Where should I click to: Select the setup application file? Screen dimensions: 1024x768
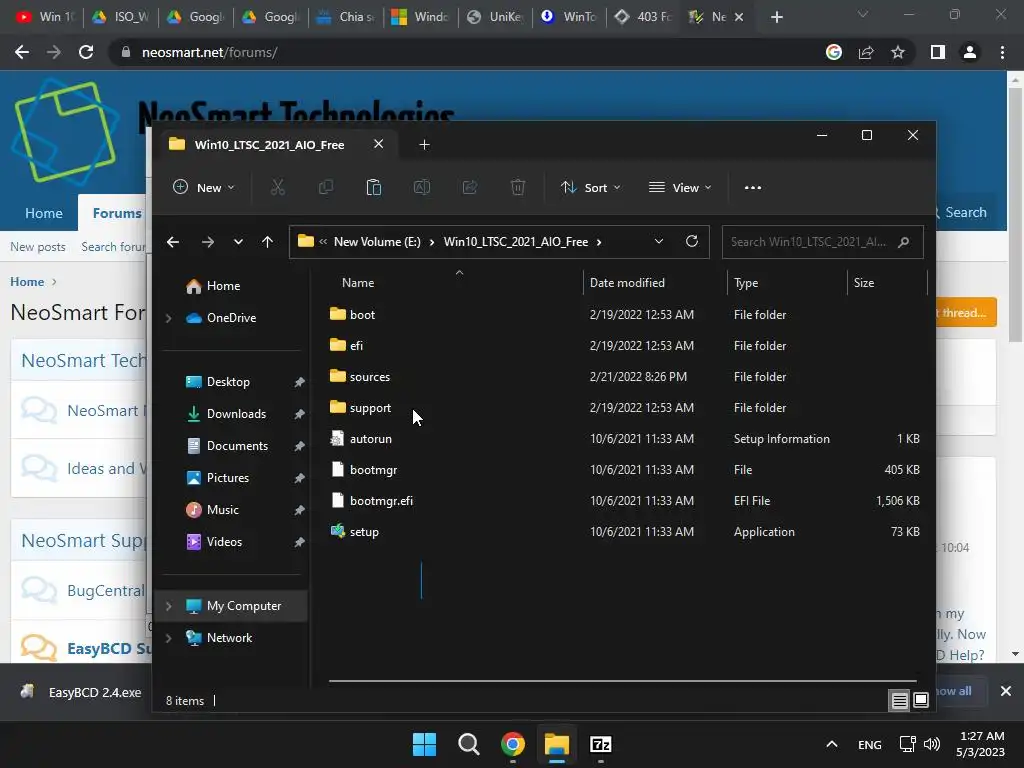(x=364, y=532)
